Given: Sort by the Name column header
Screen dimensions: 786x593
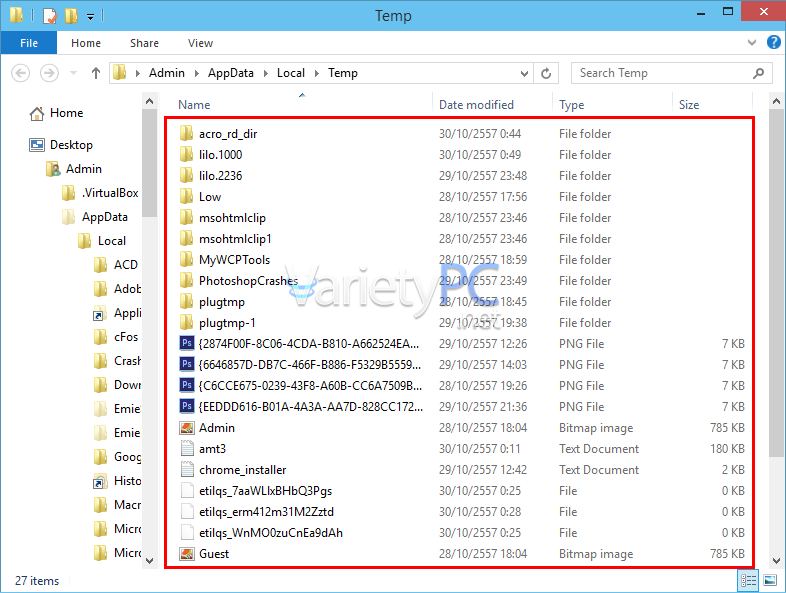Looking at the screenshot, I should 194,105.
